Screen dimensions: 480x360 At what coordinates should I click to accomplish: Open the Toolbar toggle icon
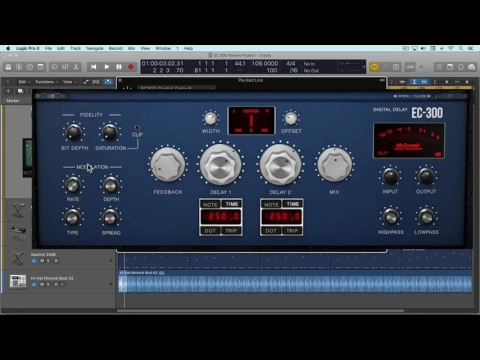click(x=40, y=67)
